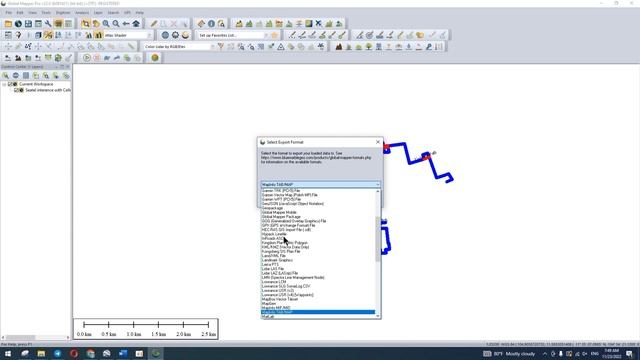Click the Zoom Out magnifier icon

tap(116, 24)
